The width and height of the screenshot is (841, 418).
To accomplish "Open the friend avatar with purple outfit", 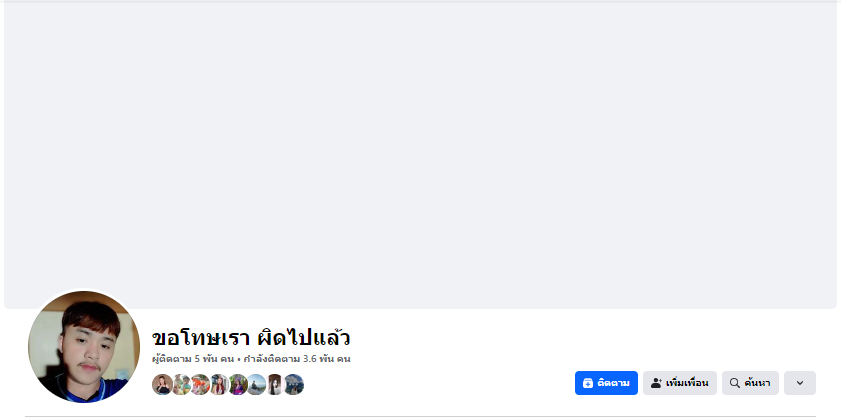I will click(237, 384).
